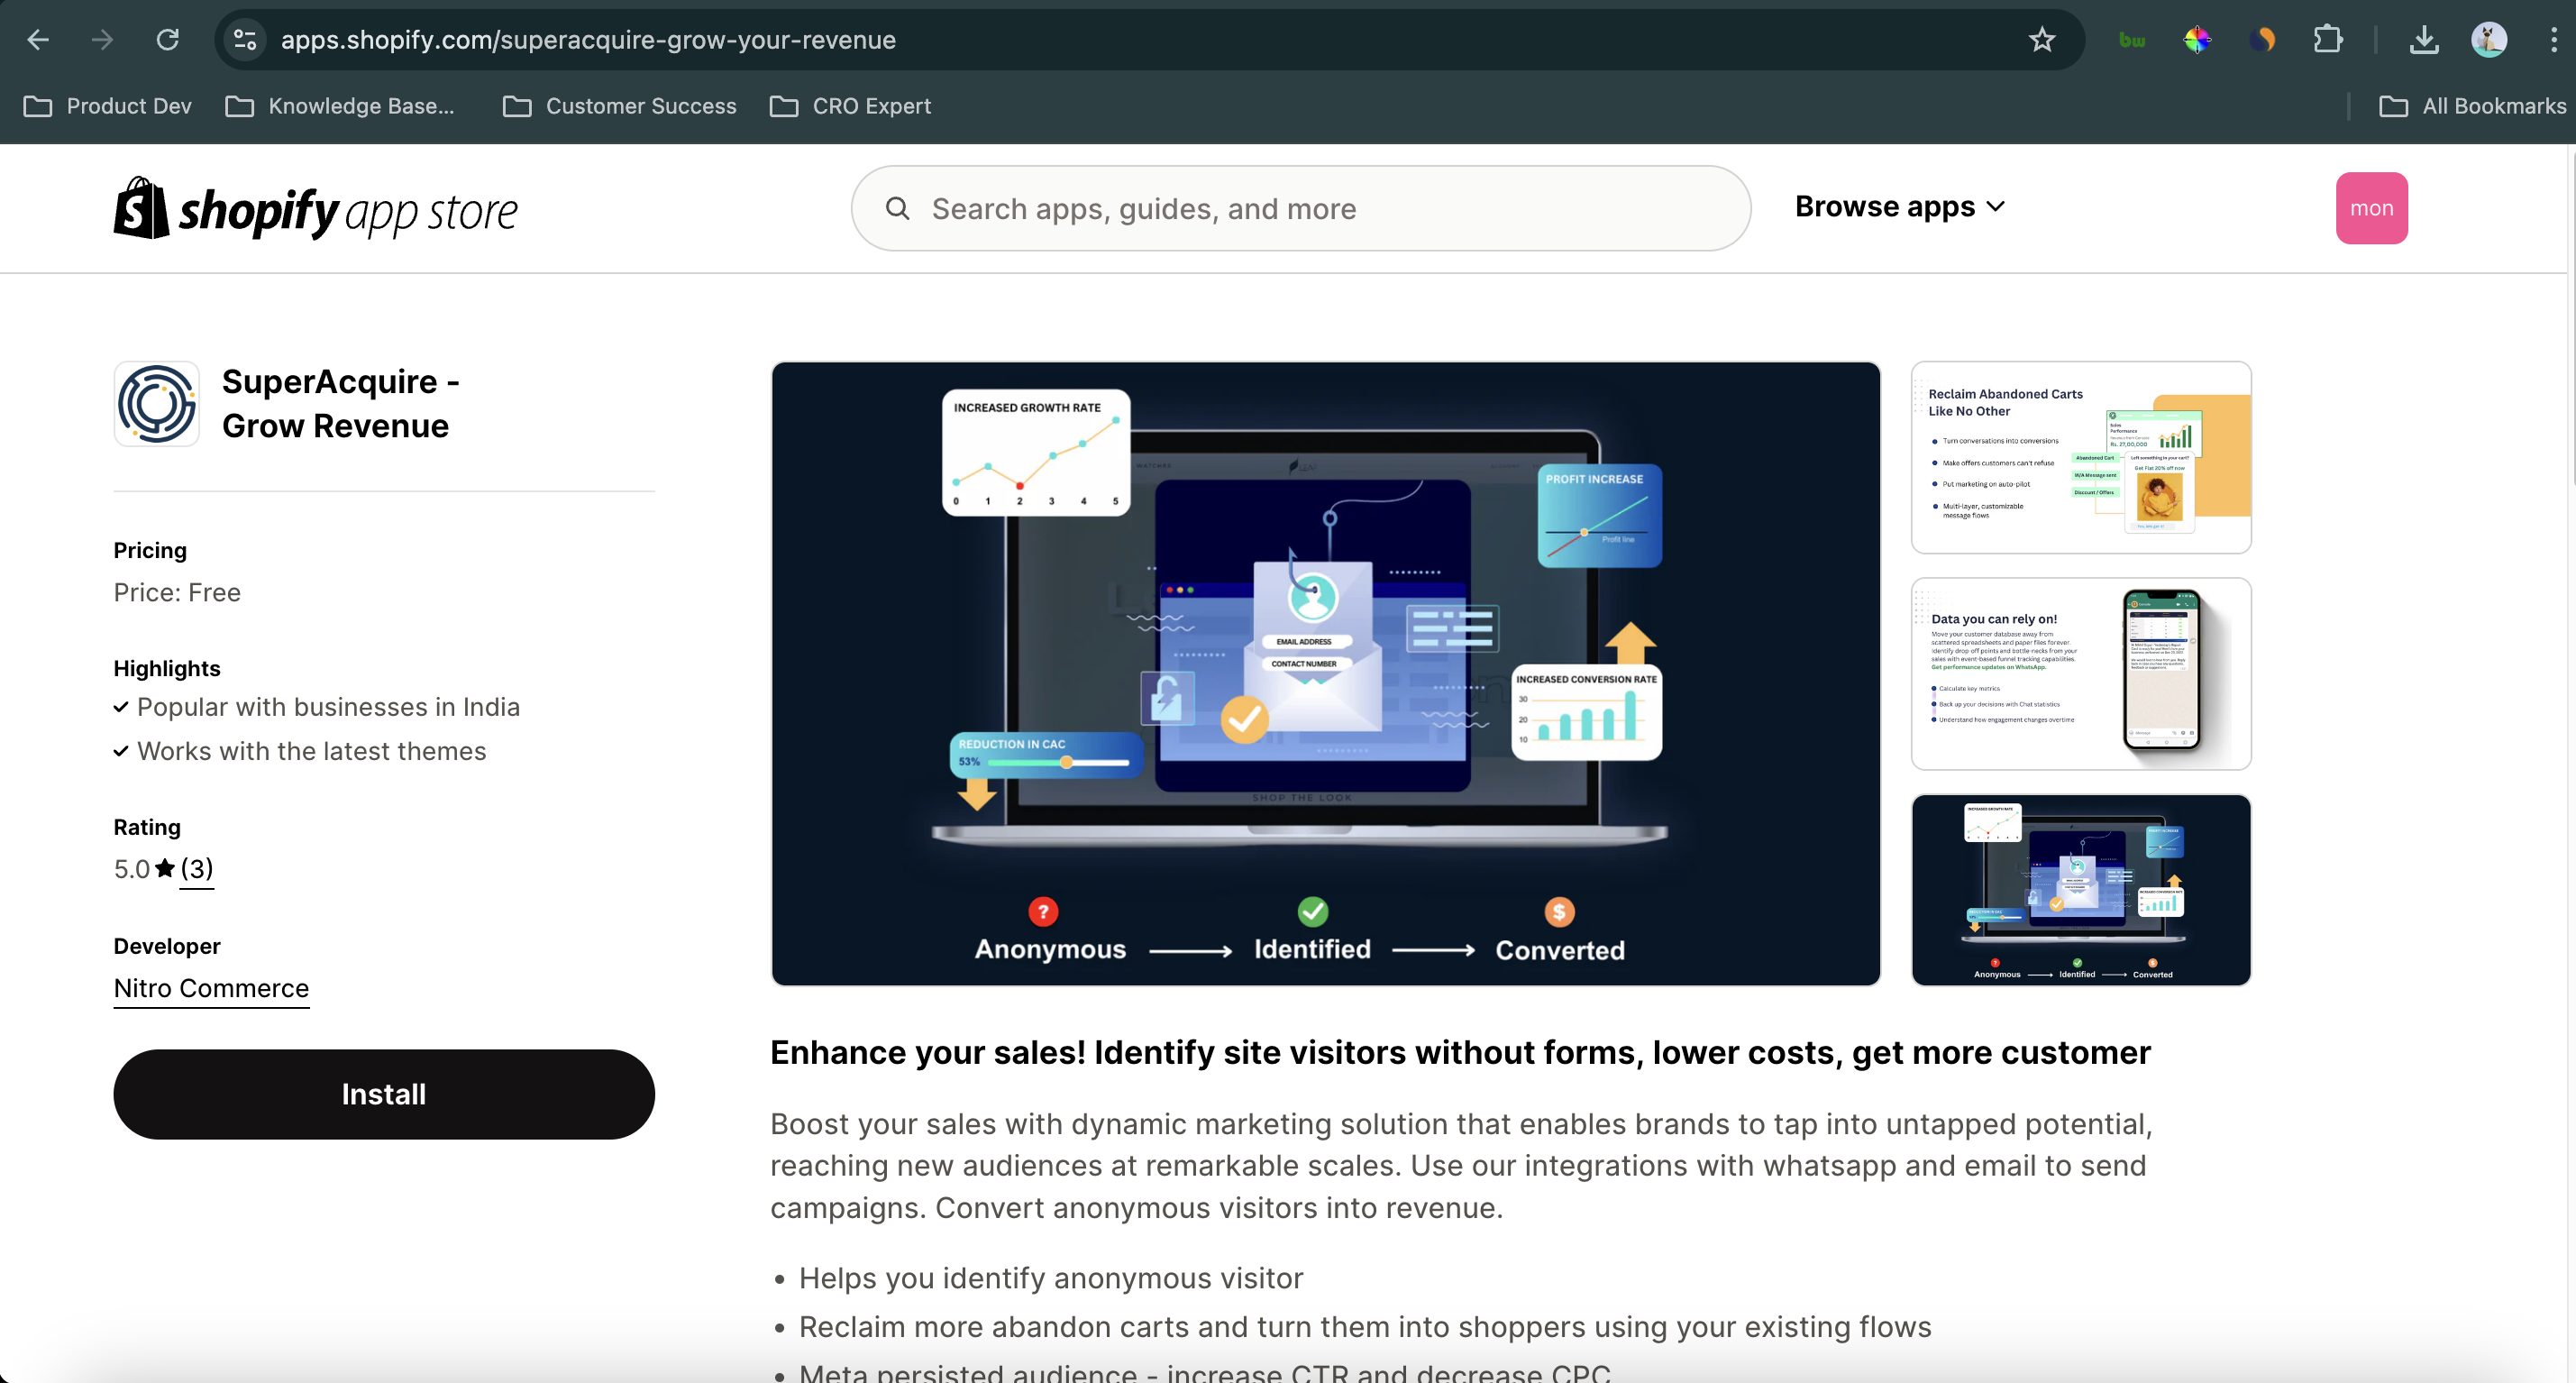
Task: Open the Chrome three-dot menu
Action: (x=2553, y=40)
